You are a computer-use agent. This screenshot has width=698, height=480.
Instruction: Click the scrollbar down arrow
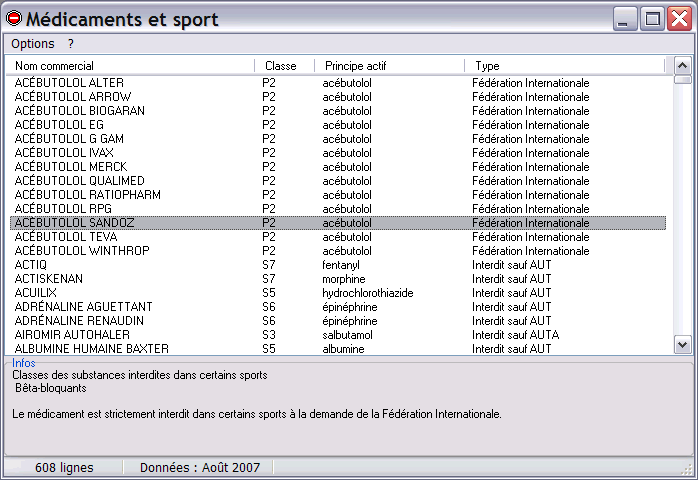[x=682, y=345]
